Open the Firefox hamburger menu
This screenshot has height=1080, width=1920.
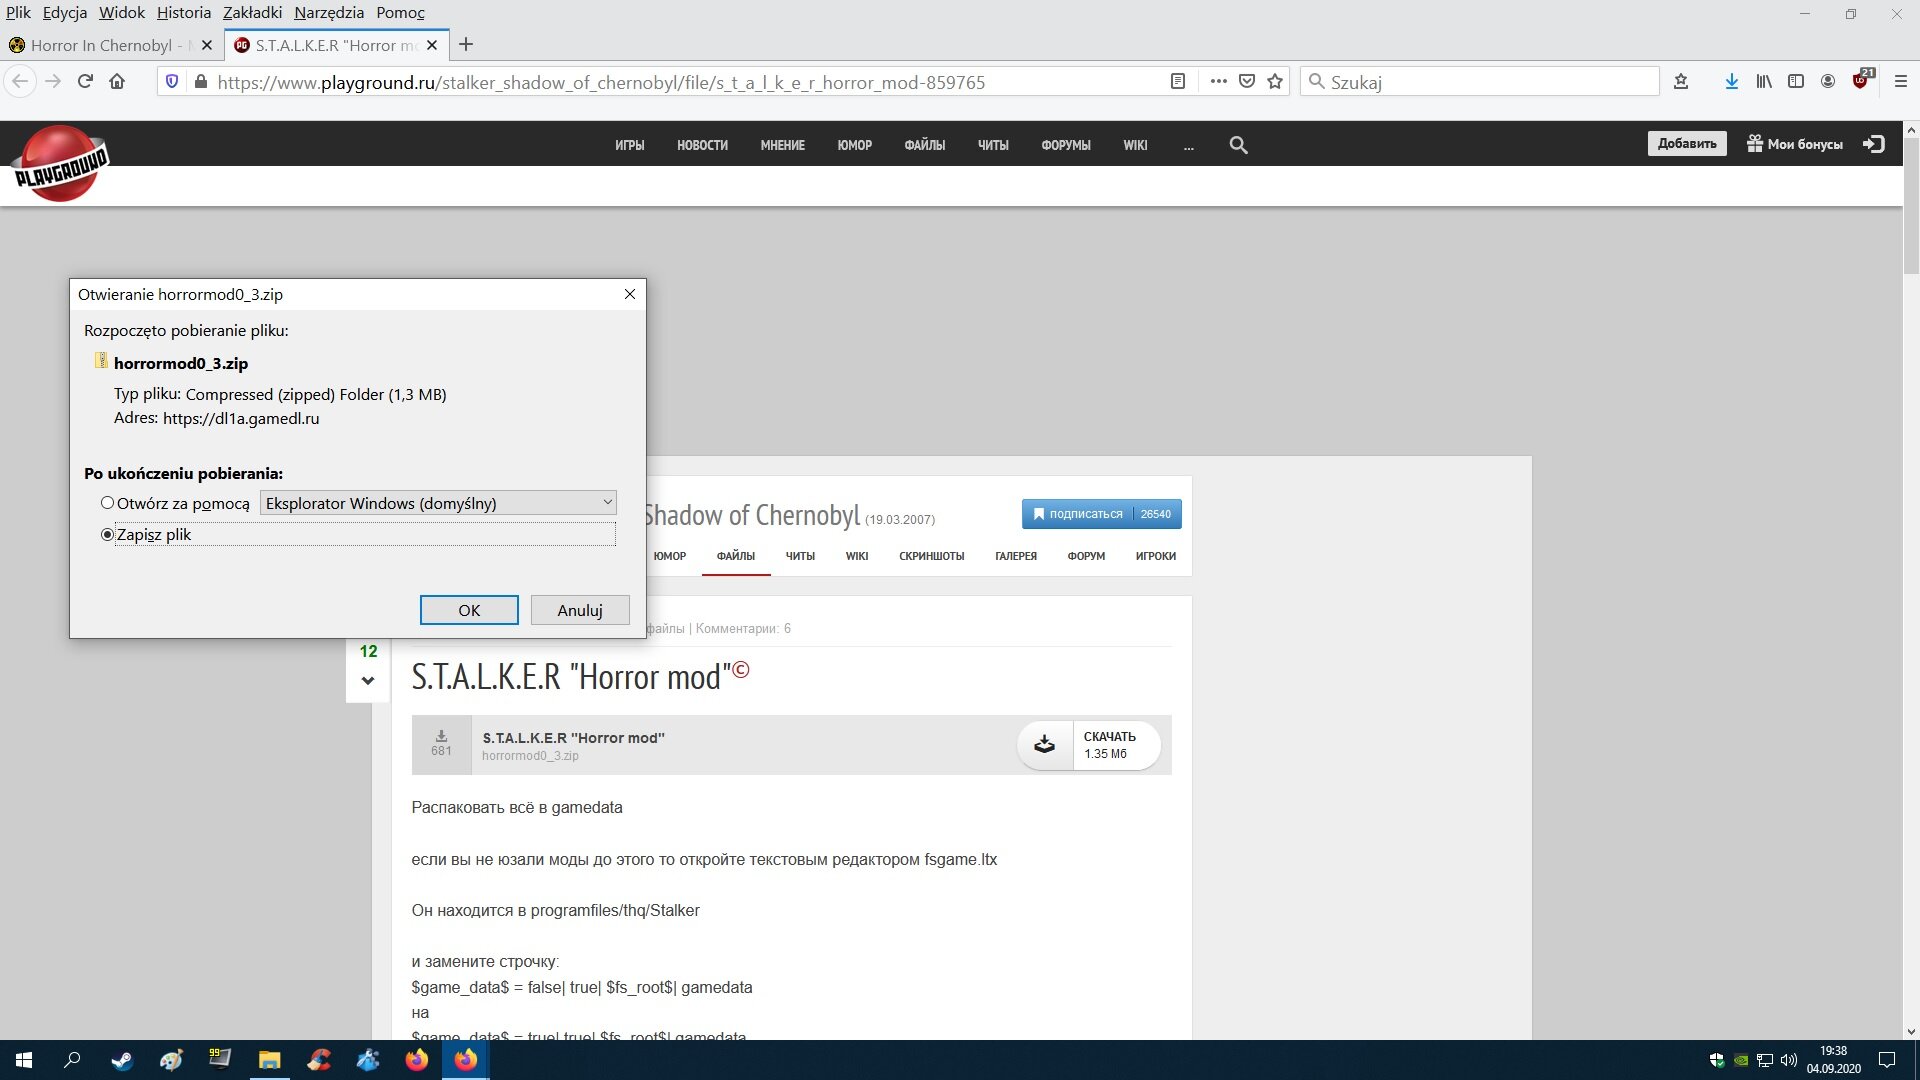(1901, 82)
